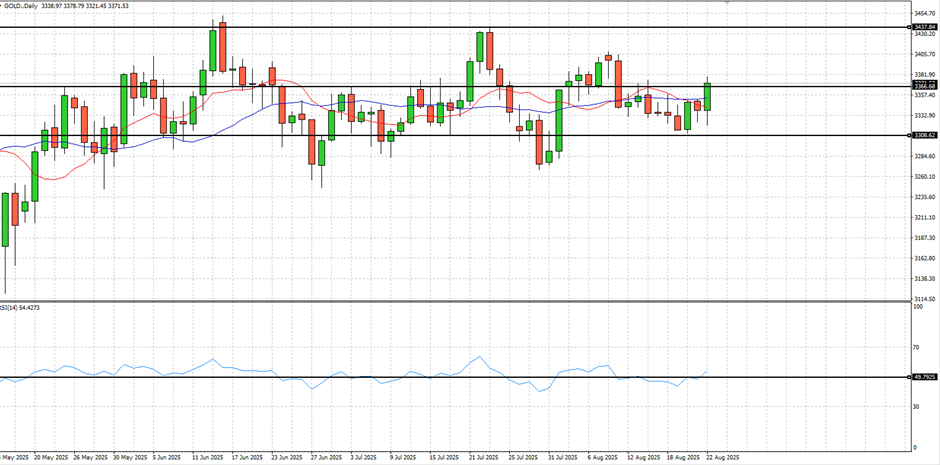
Task: Click the 49.7925 RSI level tag
Action: coord(923,378)
